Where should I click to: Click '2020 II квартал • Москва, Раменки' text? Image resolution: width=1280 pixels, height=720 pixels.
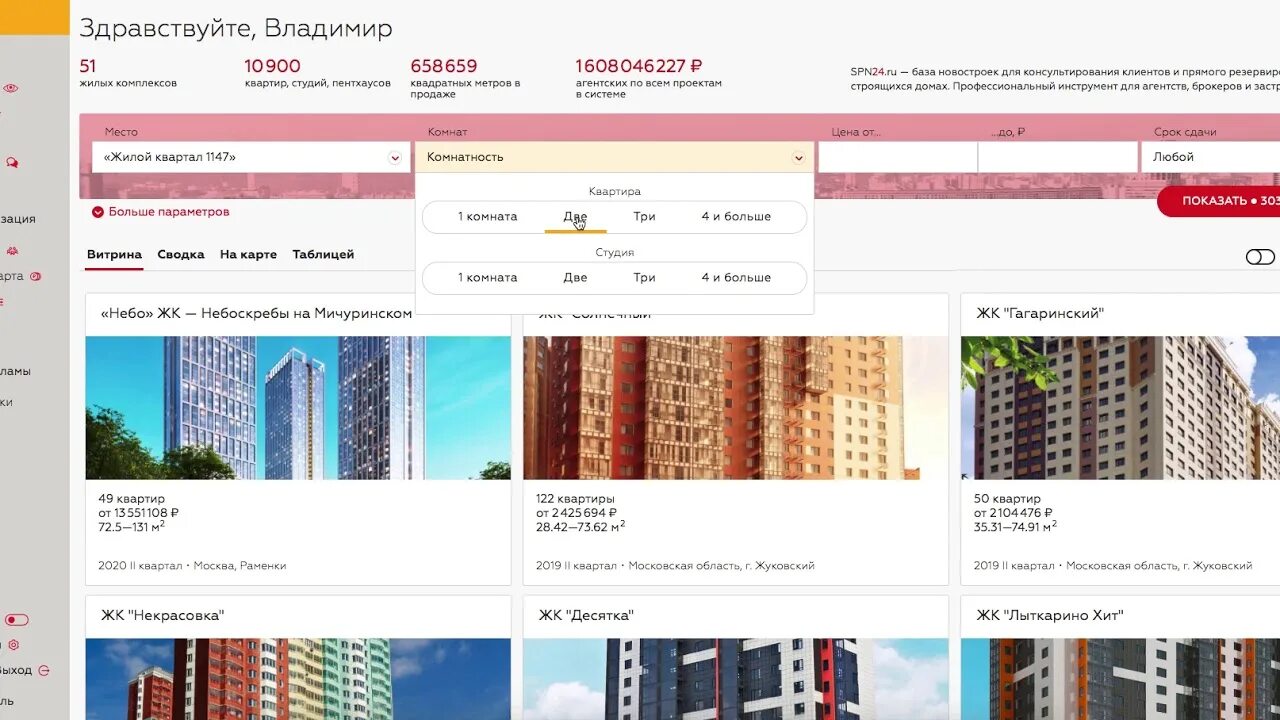pyautogui.click(x=192, y=566)
